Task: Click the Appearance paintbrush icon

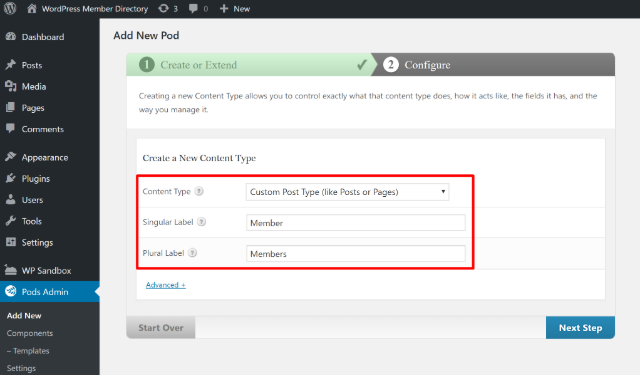Action: click(x=11, y=157)
